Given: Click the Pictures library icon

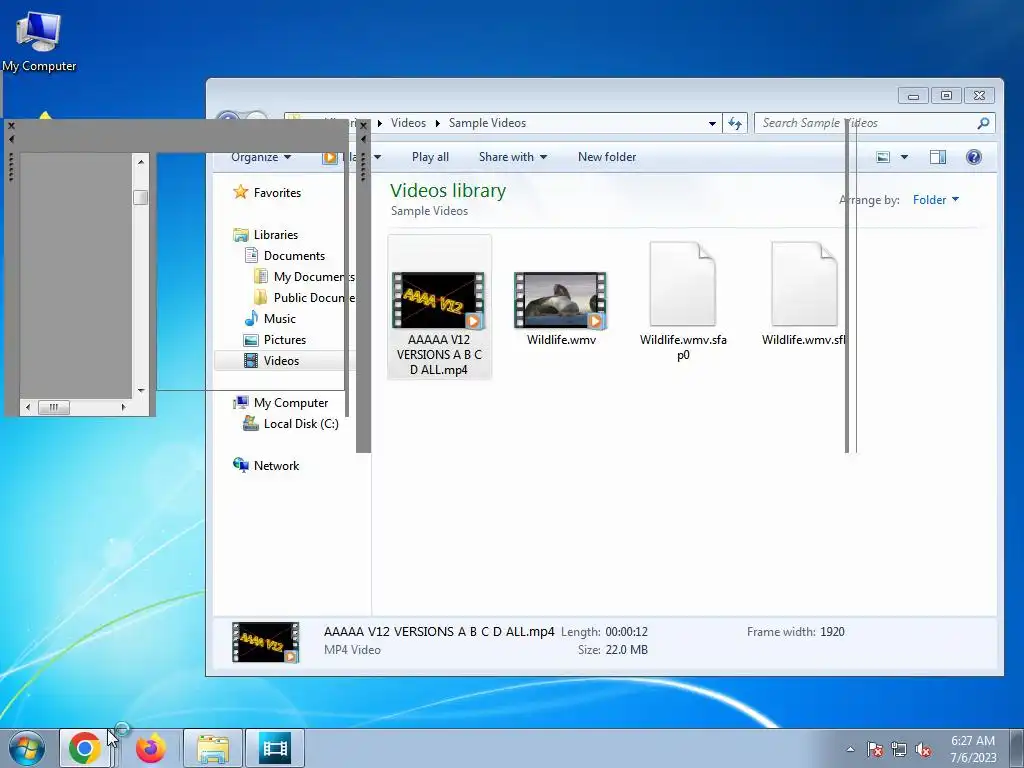Looking at the screenshot, I should [x=251, y=340].
